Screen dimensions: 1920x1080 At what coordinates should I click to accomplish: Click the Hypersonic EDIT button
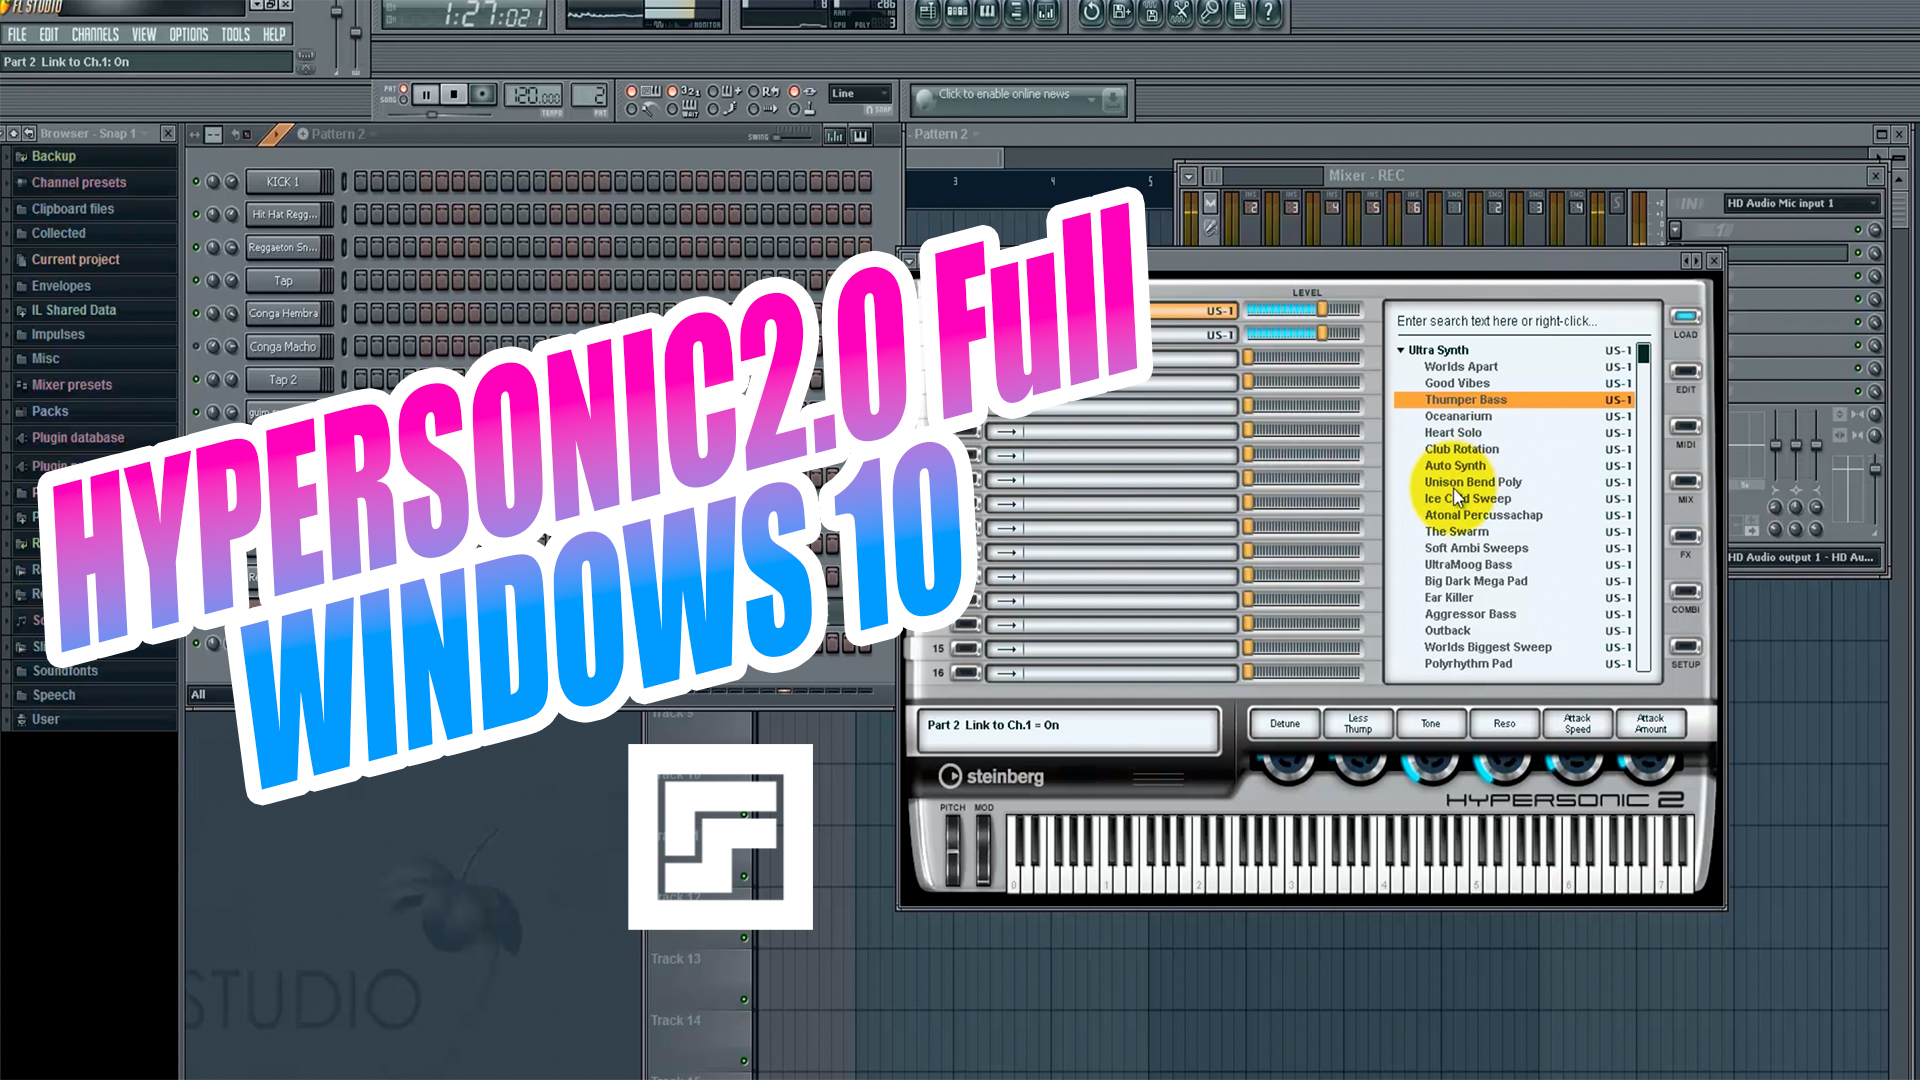(x=1686, y=373)
